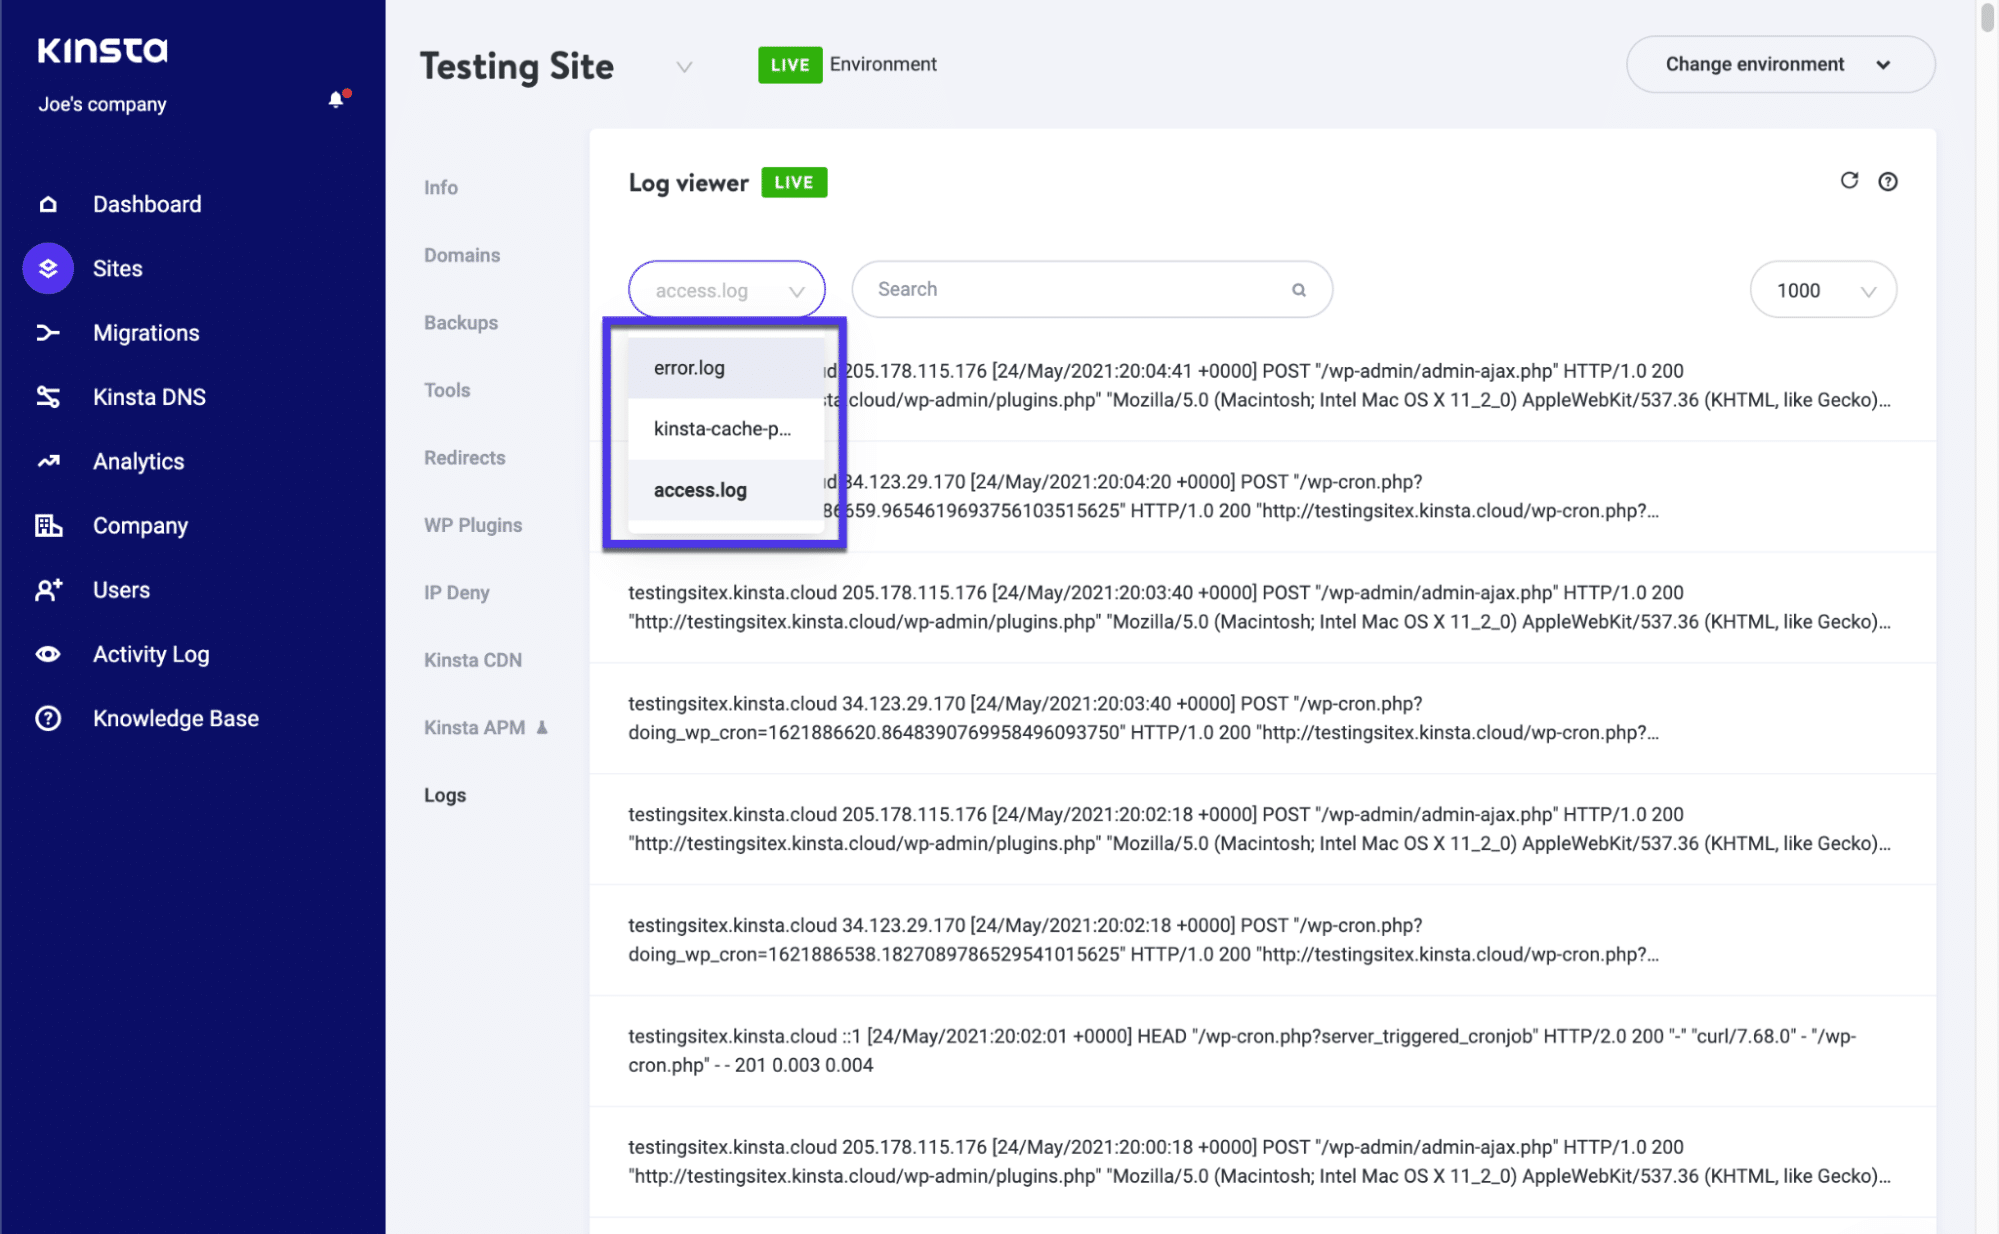Switch to the Logs tab
The height and width of the screenshot is (1234, 1999).
tap(444, 794)
